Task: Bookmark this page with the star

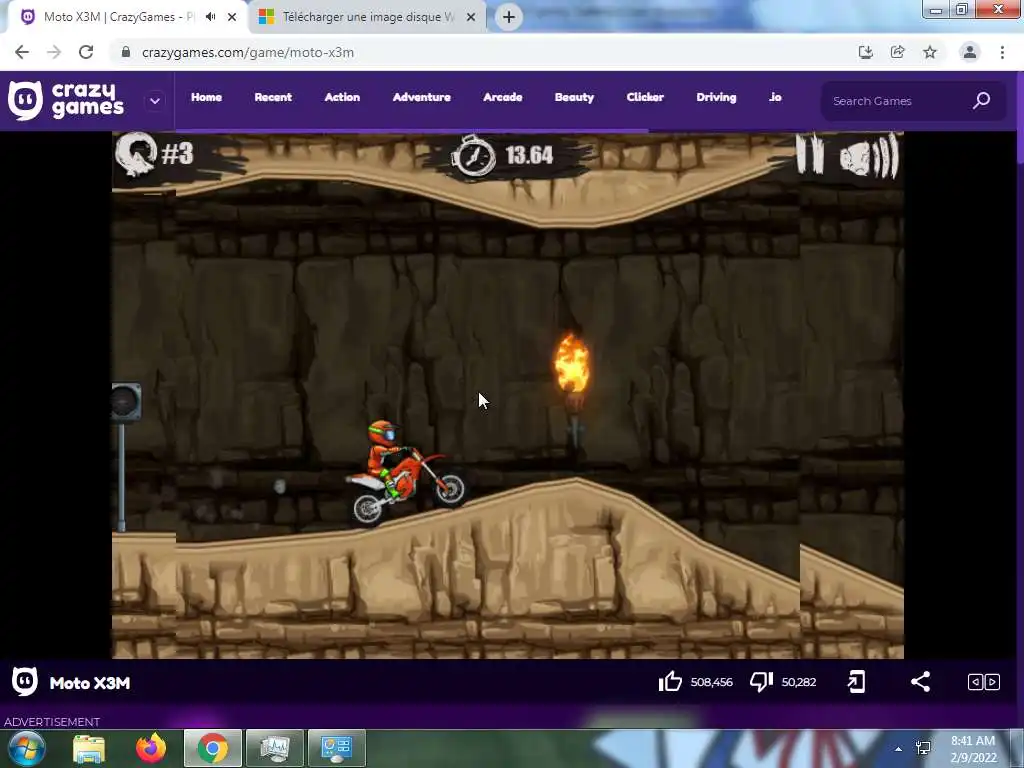Action: 930,52
